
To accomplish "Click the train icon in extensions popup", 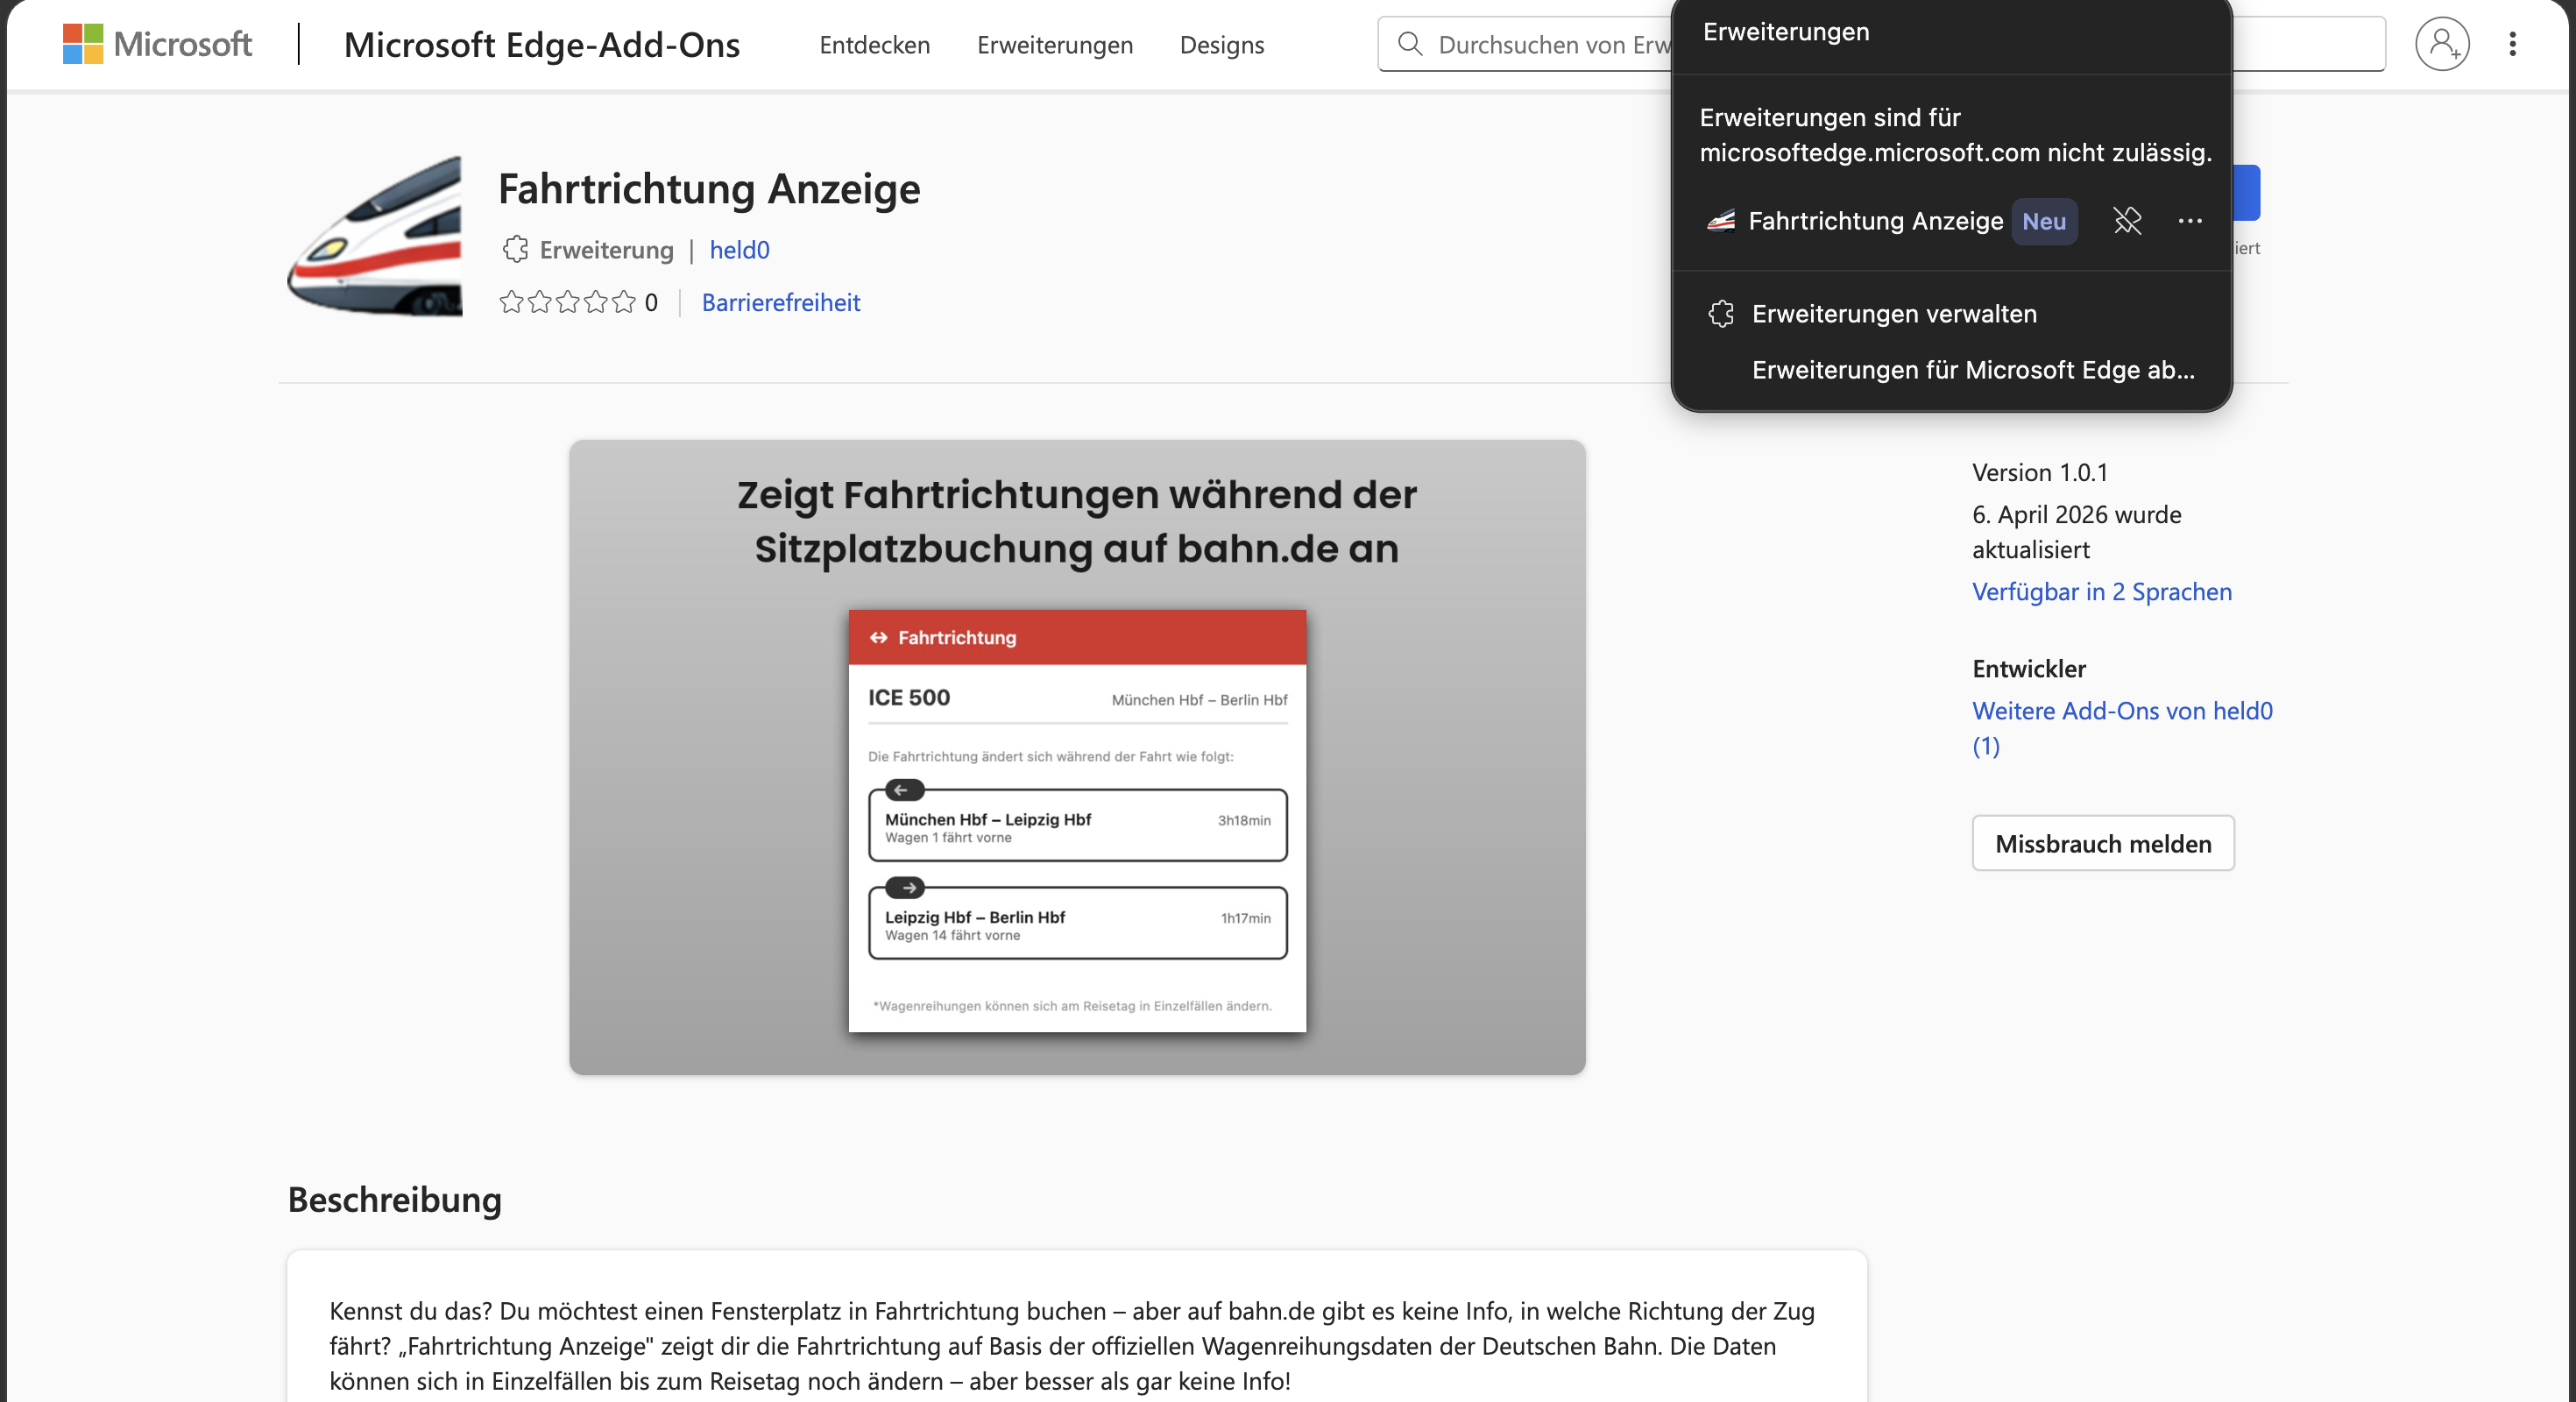I will (1721, 221).
